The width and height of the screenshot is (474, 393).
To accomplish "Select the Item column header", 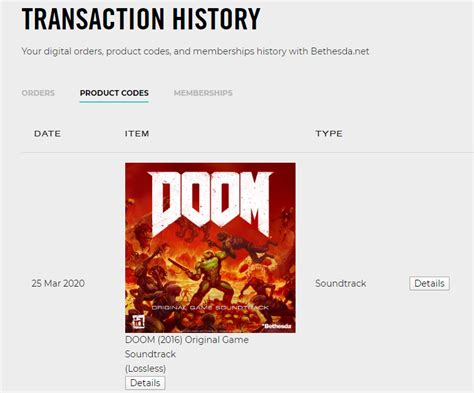I will (x=137, y=134).
